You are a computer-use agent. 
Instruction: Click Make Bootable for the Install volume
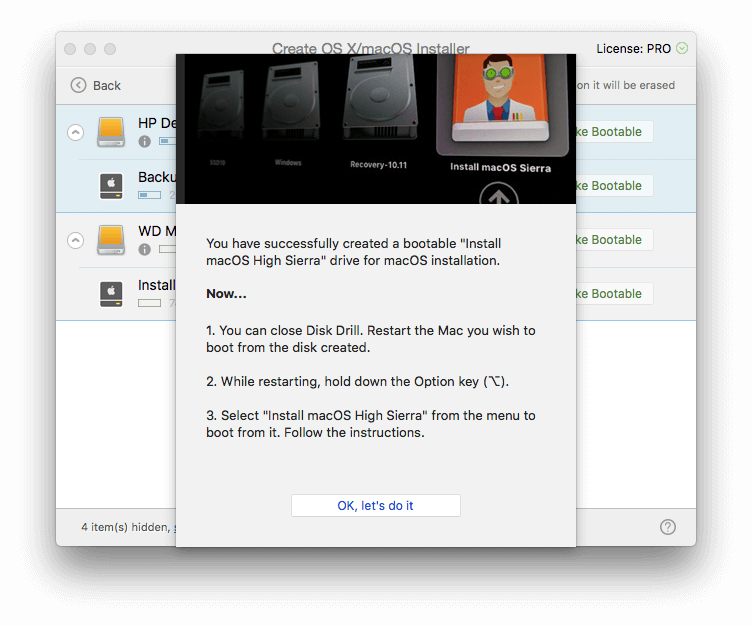coord(614,294)
